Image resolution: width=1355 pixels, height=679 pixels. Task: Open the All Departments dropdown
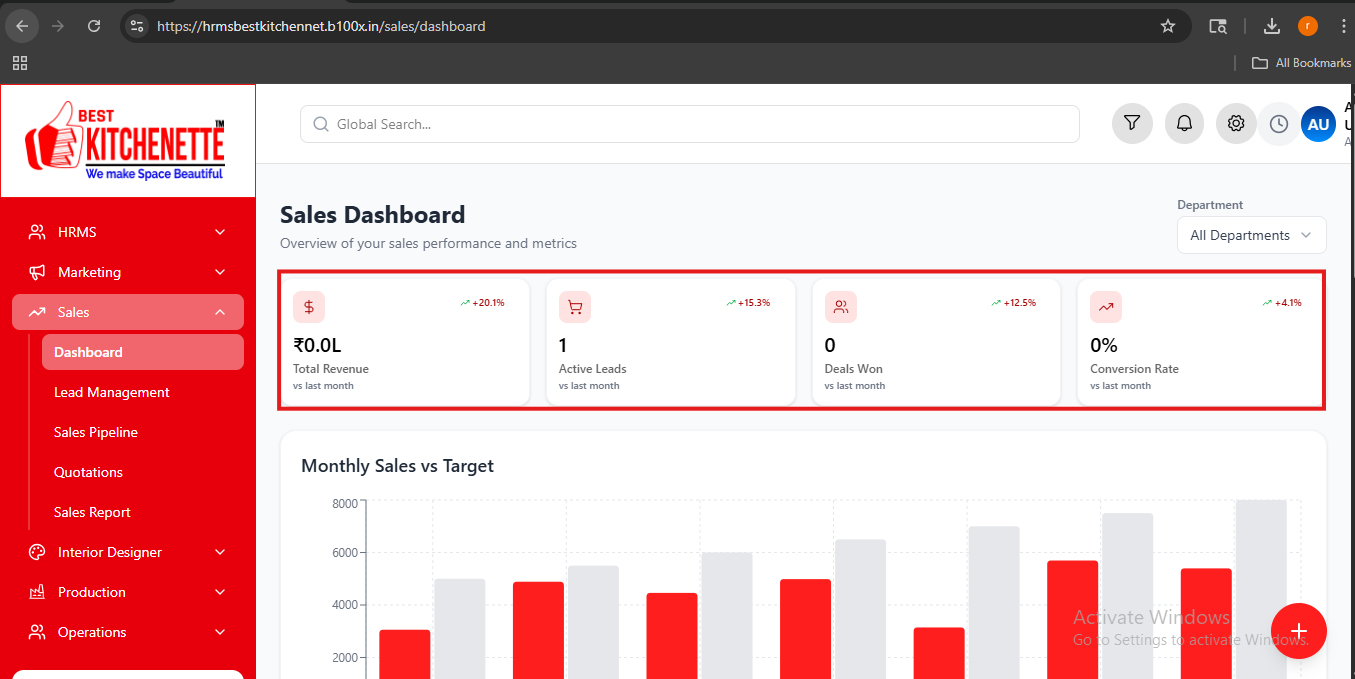(x=1252, y=235)
